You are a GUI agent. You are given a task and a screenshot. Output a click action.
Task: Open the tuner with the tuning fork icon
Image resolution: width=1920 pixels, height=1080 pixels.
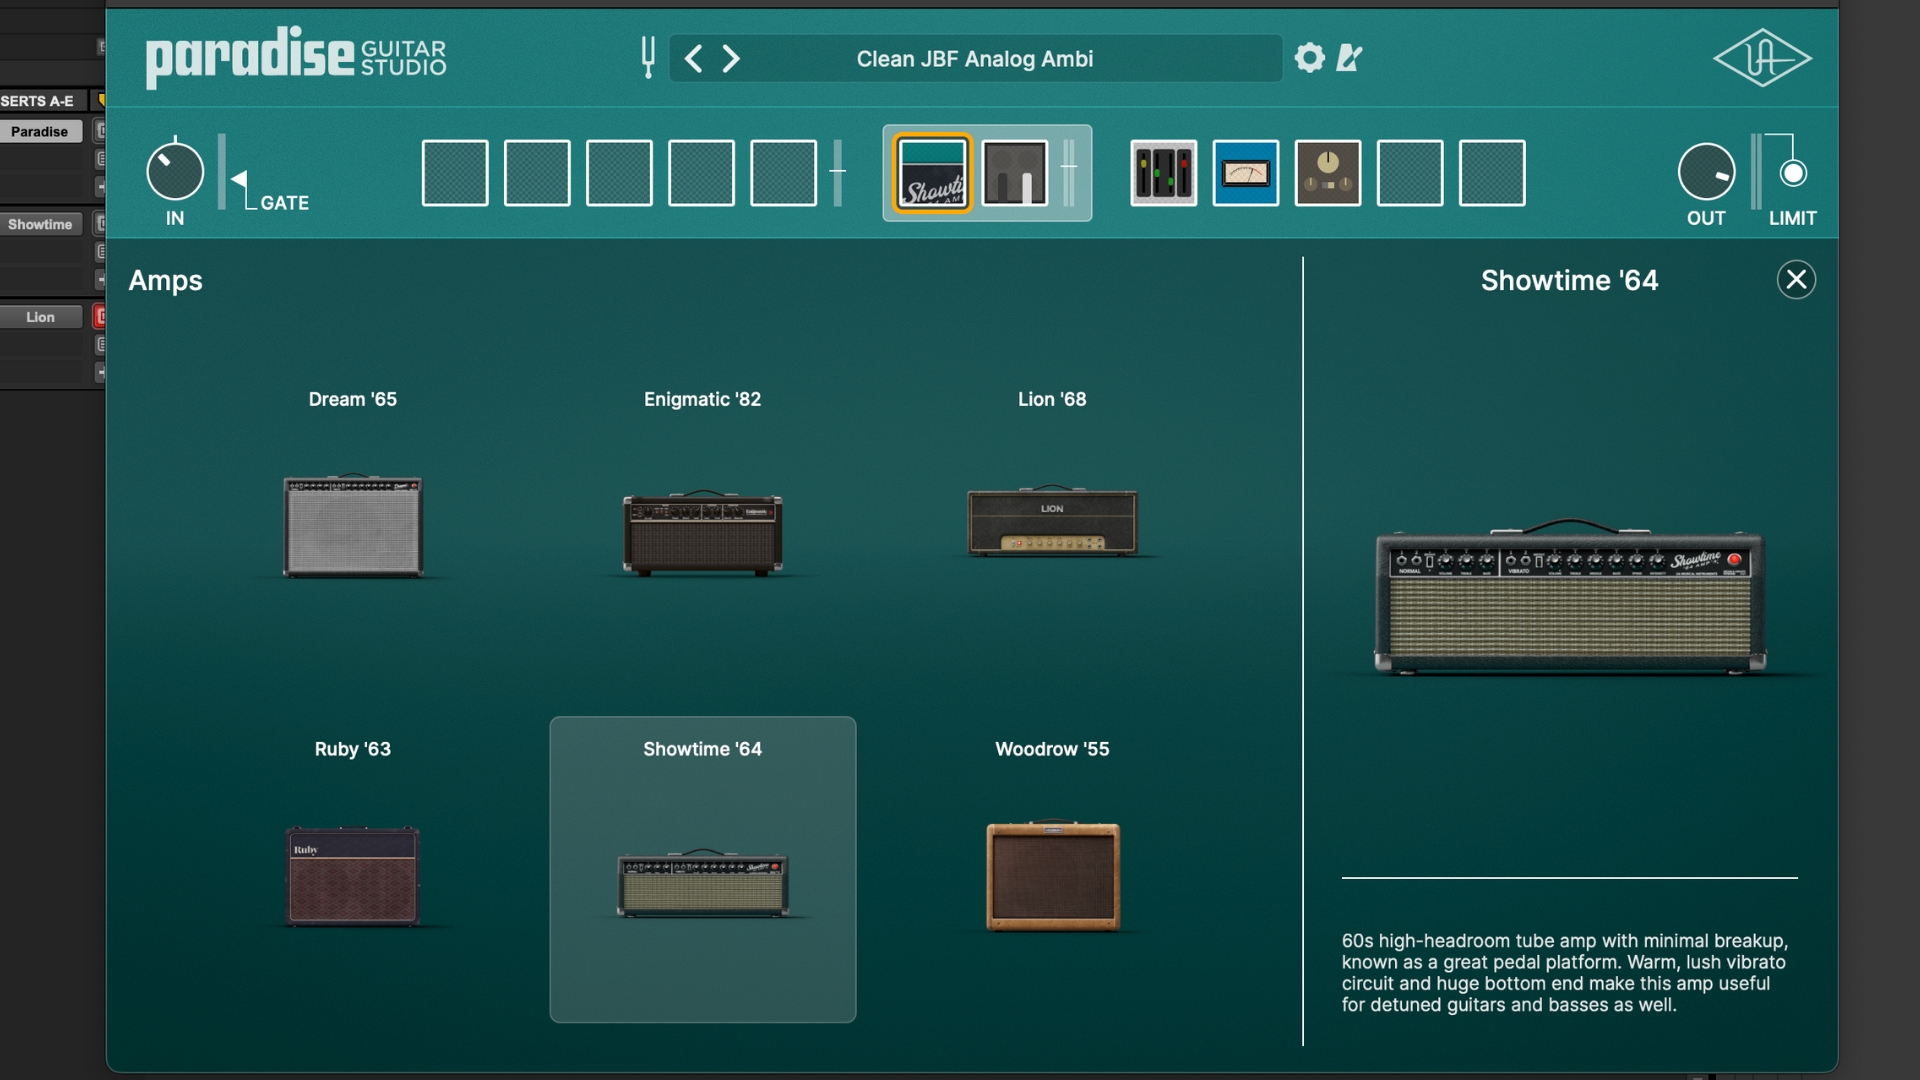(646, 58)
